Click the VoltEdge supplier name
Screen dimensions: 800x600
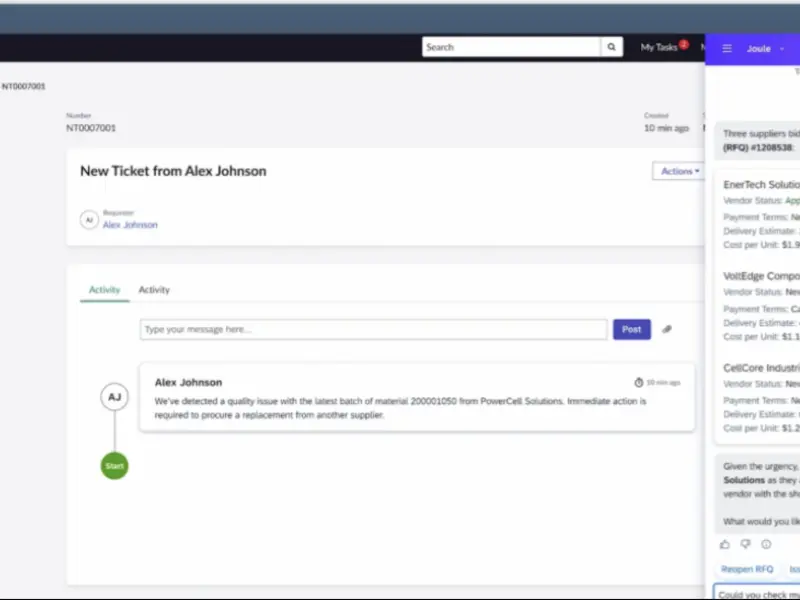tap(761, 276)
